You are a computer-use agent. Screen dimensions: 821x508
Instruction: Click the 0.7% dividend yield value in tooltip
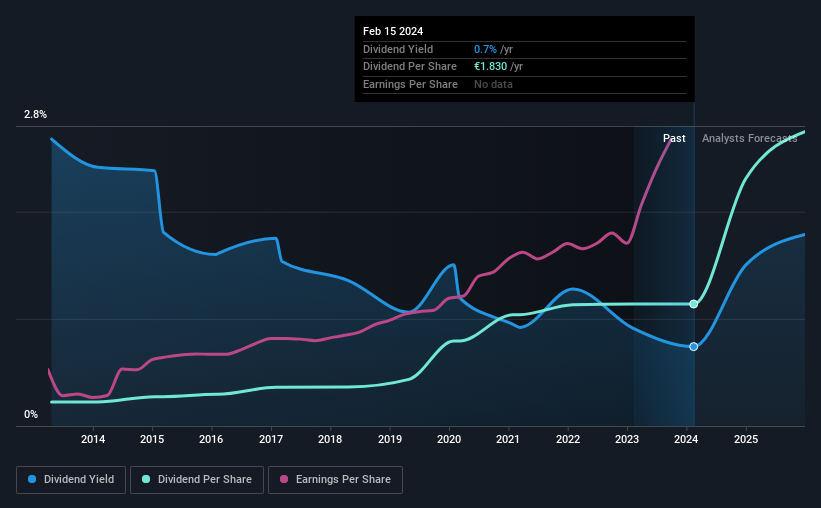point(485,49)
